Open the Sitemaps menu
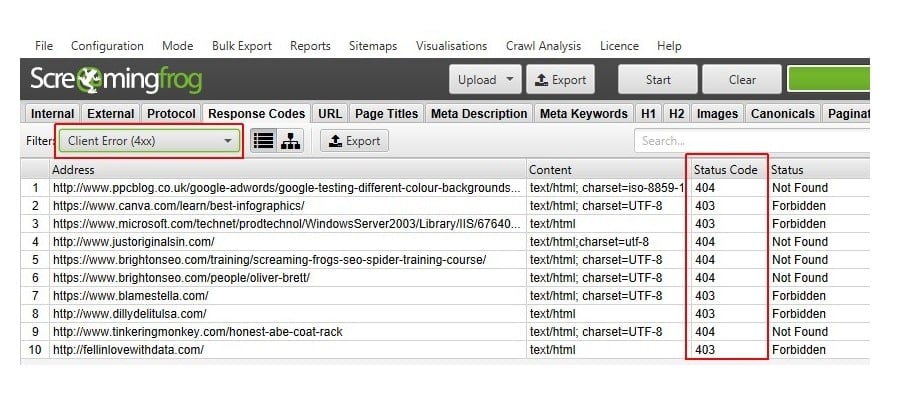 (x=373, y=46)
